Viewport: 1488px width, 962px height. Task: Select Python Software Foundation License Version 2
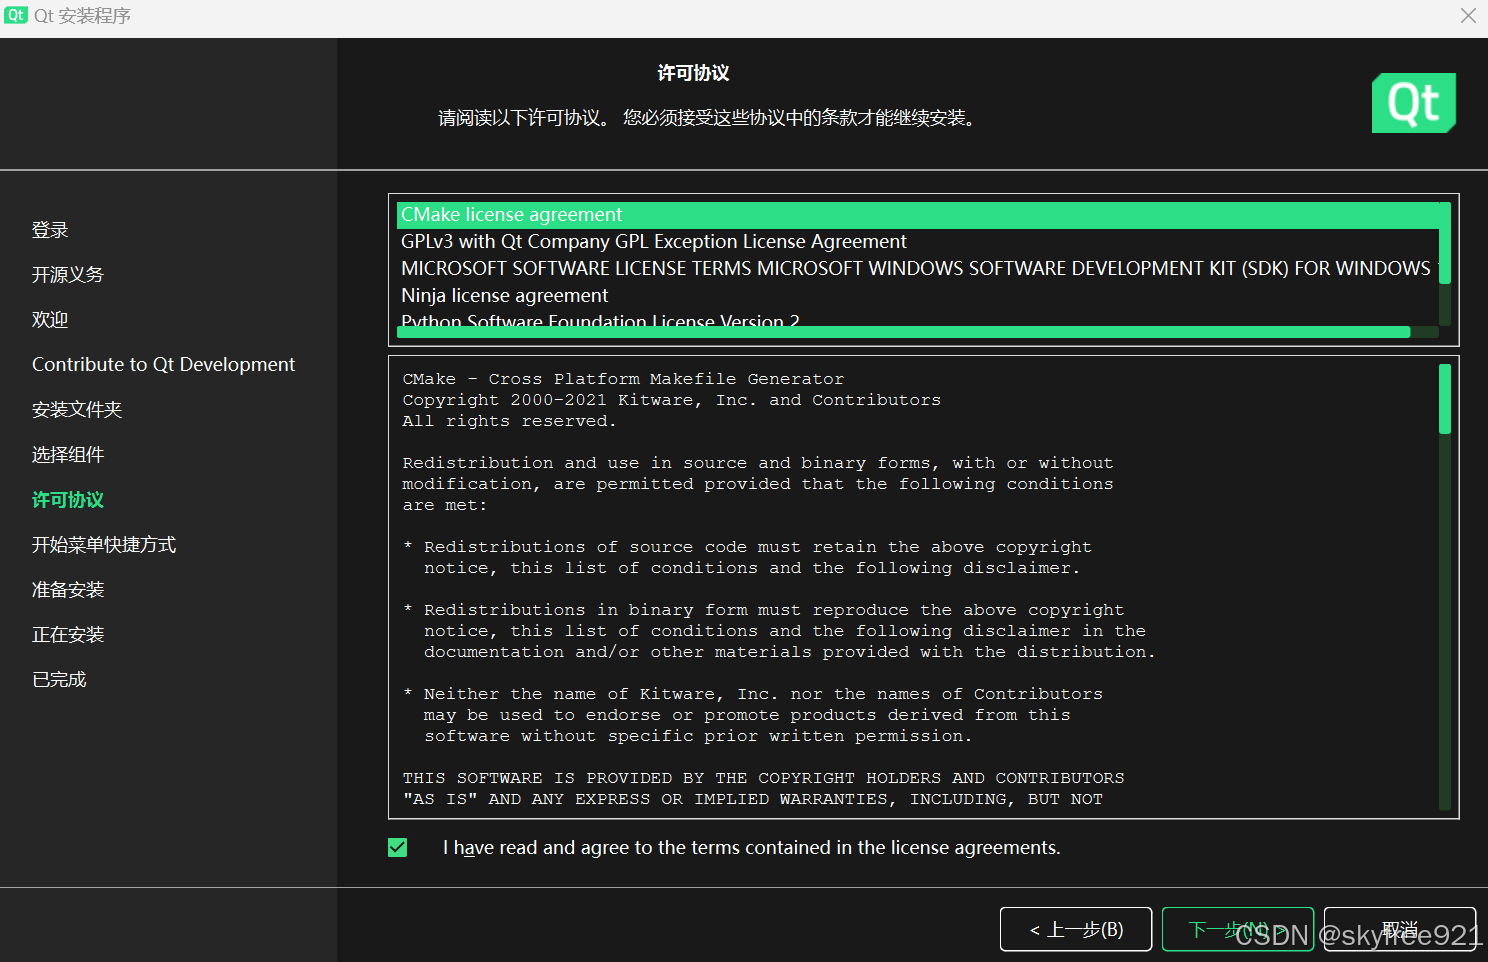pos(918,318)
